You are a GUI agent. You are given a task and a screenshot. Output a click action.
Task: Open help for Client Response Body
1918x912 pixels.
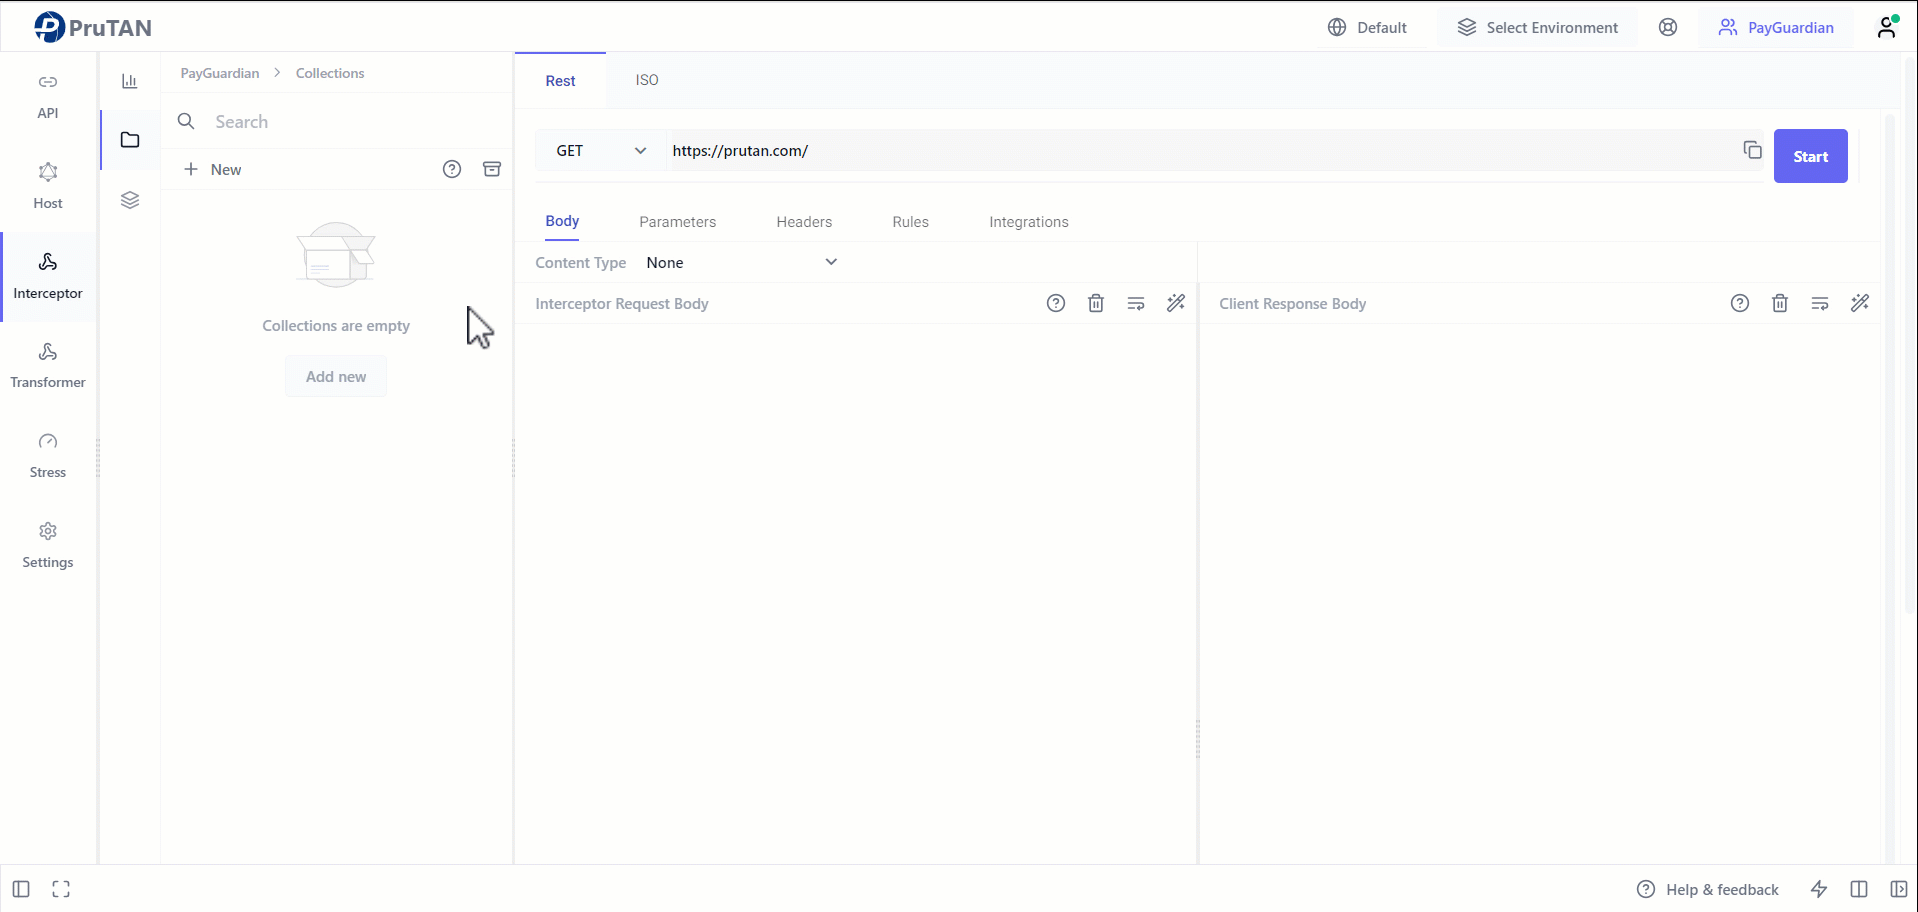tap(1740, 303)
